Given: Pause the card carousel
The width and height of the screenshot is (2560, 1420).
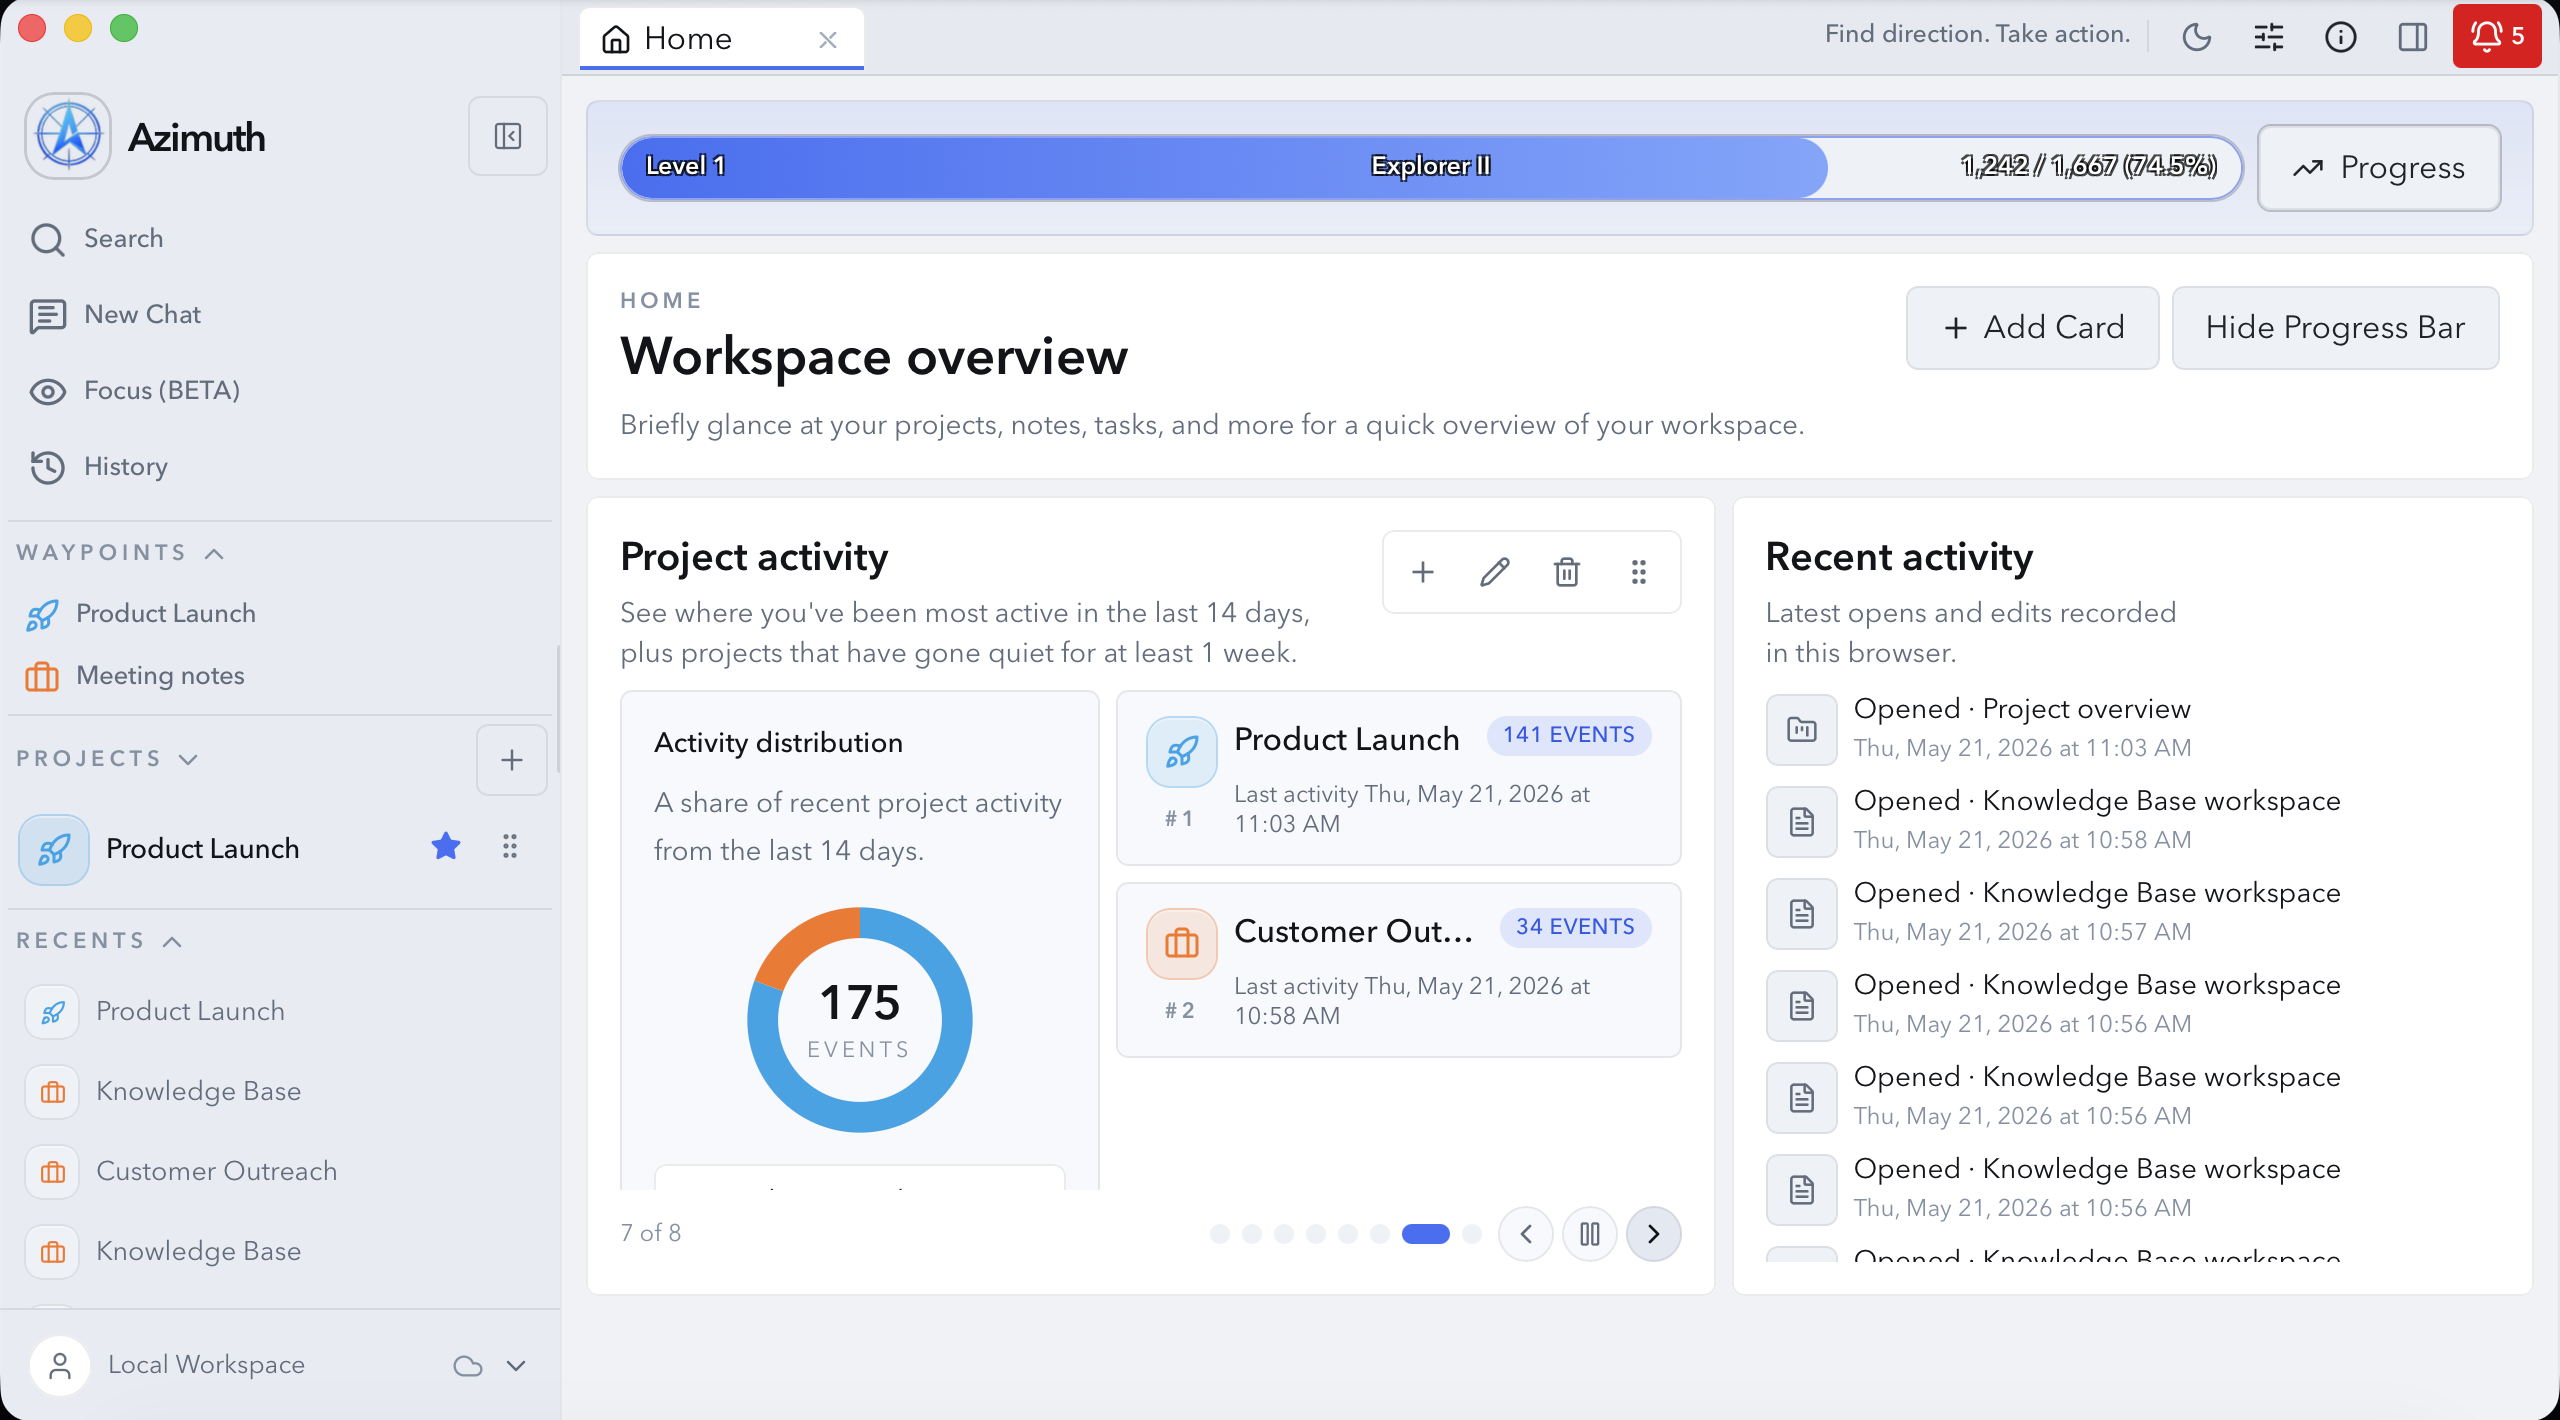Looking at the screenshot, I should pos(1590,1234).
